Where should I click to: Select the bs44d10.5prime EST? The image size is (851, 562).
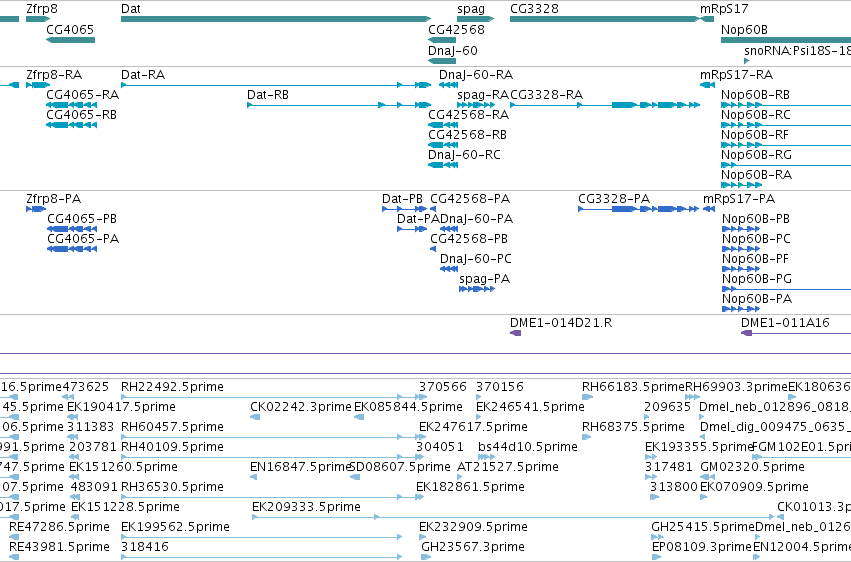pyautogui.click(x=486, y=457)
